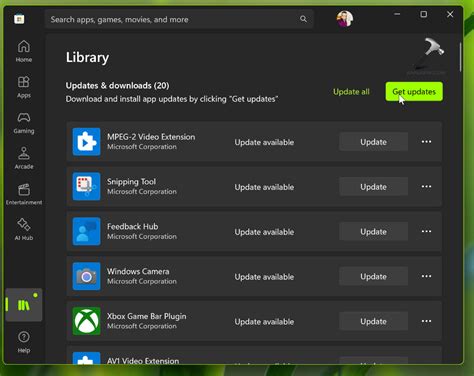This screenshot has width=474, height=376.
Task: Click the Feedback Hub app icon
Action: 86,231
